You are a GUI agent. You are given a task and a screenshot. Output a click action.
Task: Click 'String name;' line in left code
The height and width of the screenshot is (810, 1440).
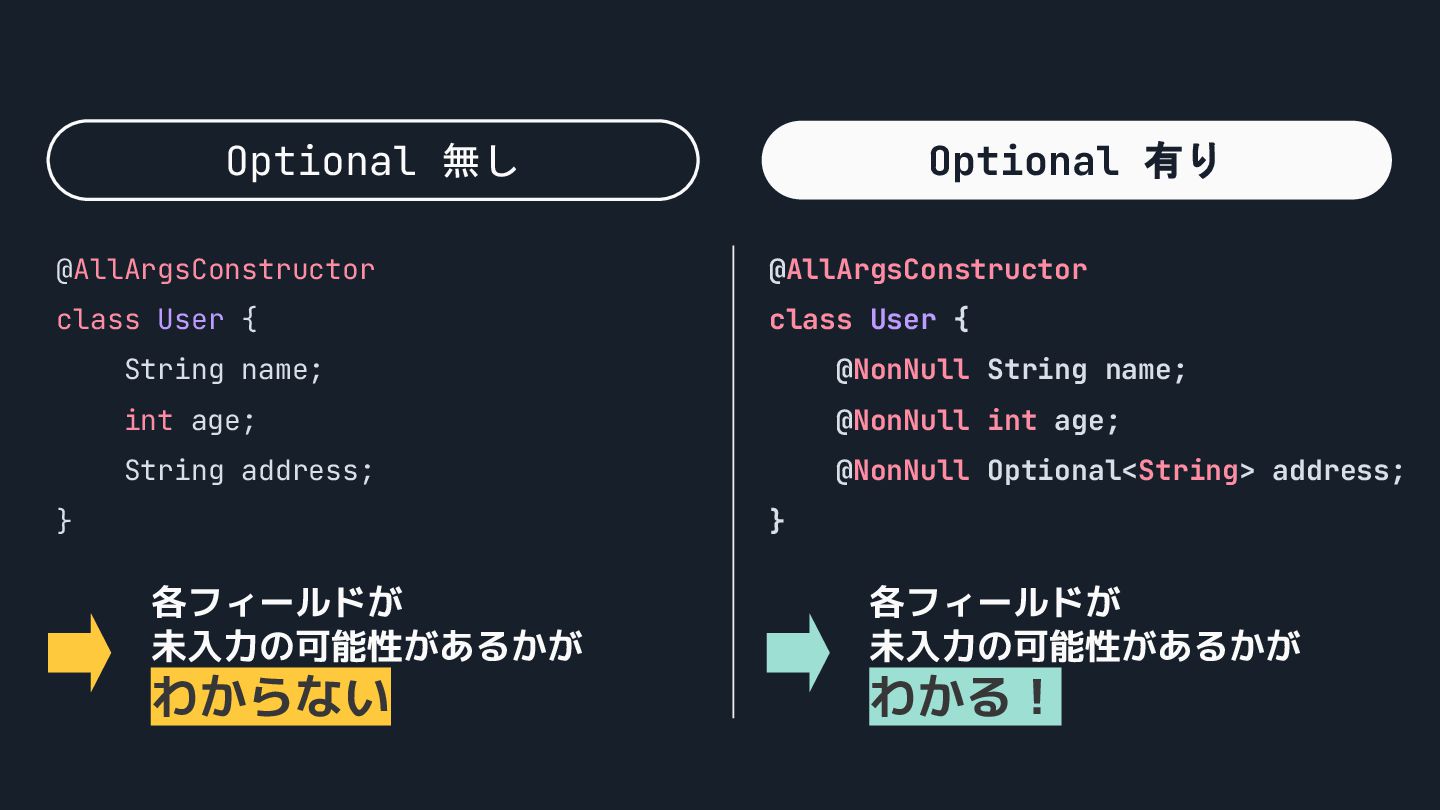[x=224, y=370]
